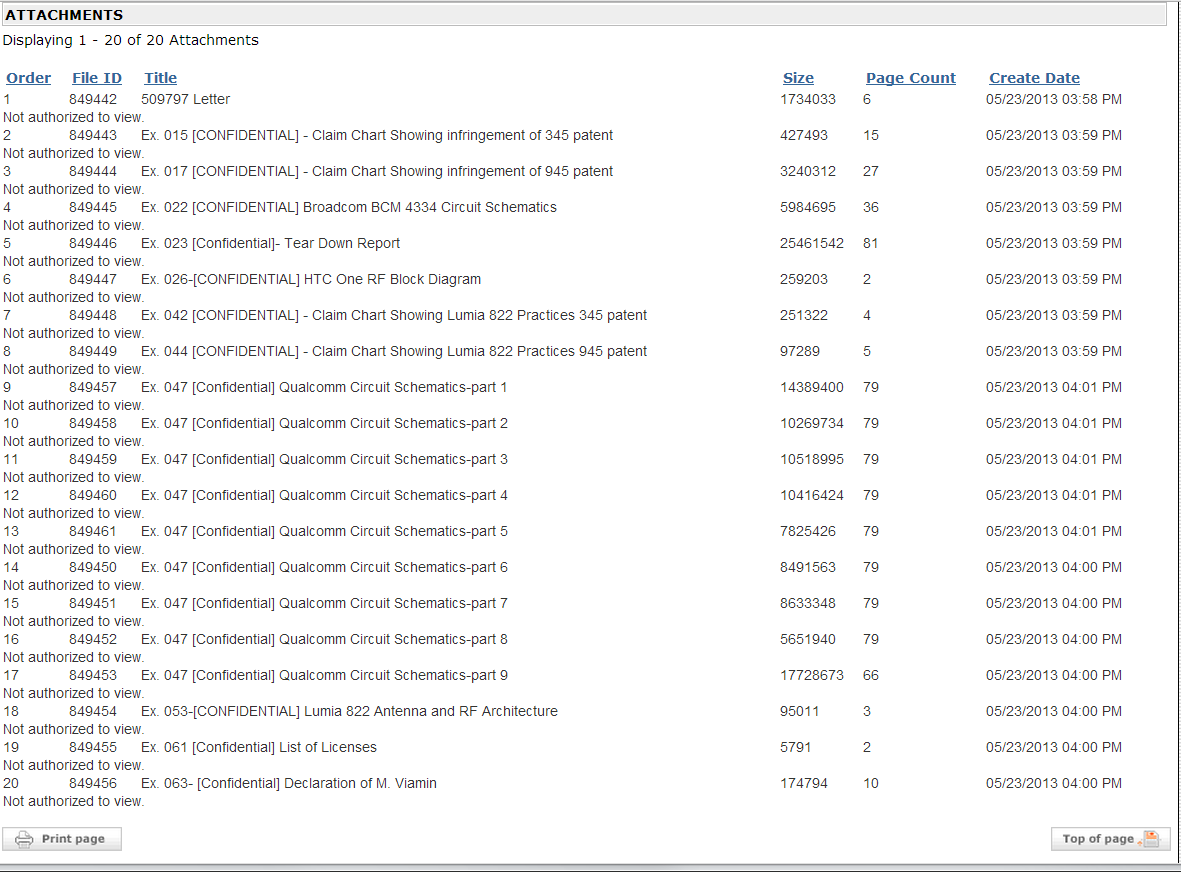Sort attachments by Create Date column

[x=1034, y=78]
